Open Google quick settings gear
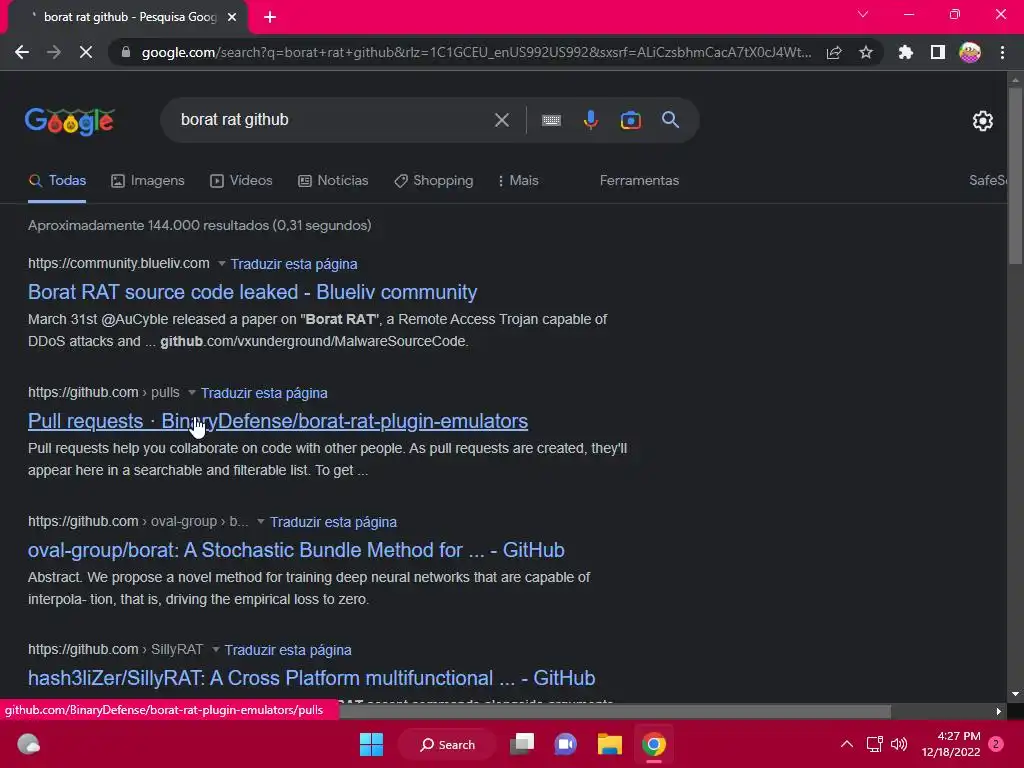1024x768 pixels. [983, 121]
